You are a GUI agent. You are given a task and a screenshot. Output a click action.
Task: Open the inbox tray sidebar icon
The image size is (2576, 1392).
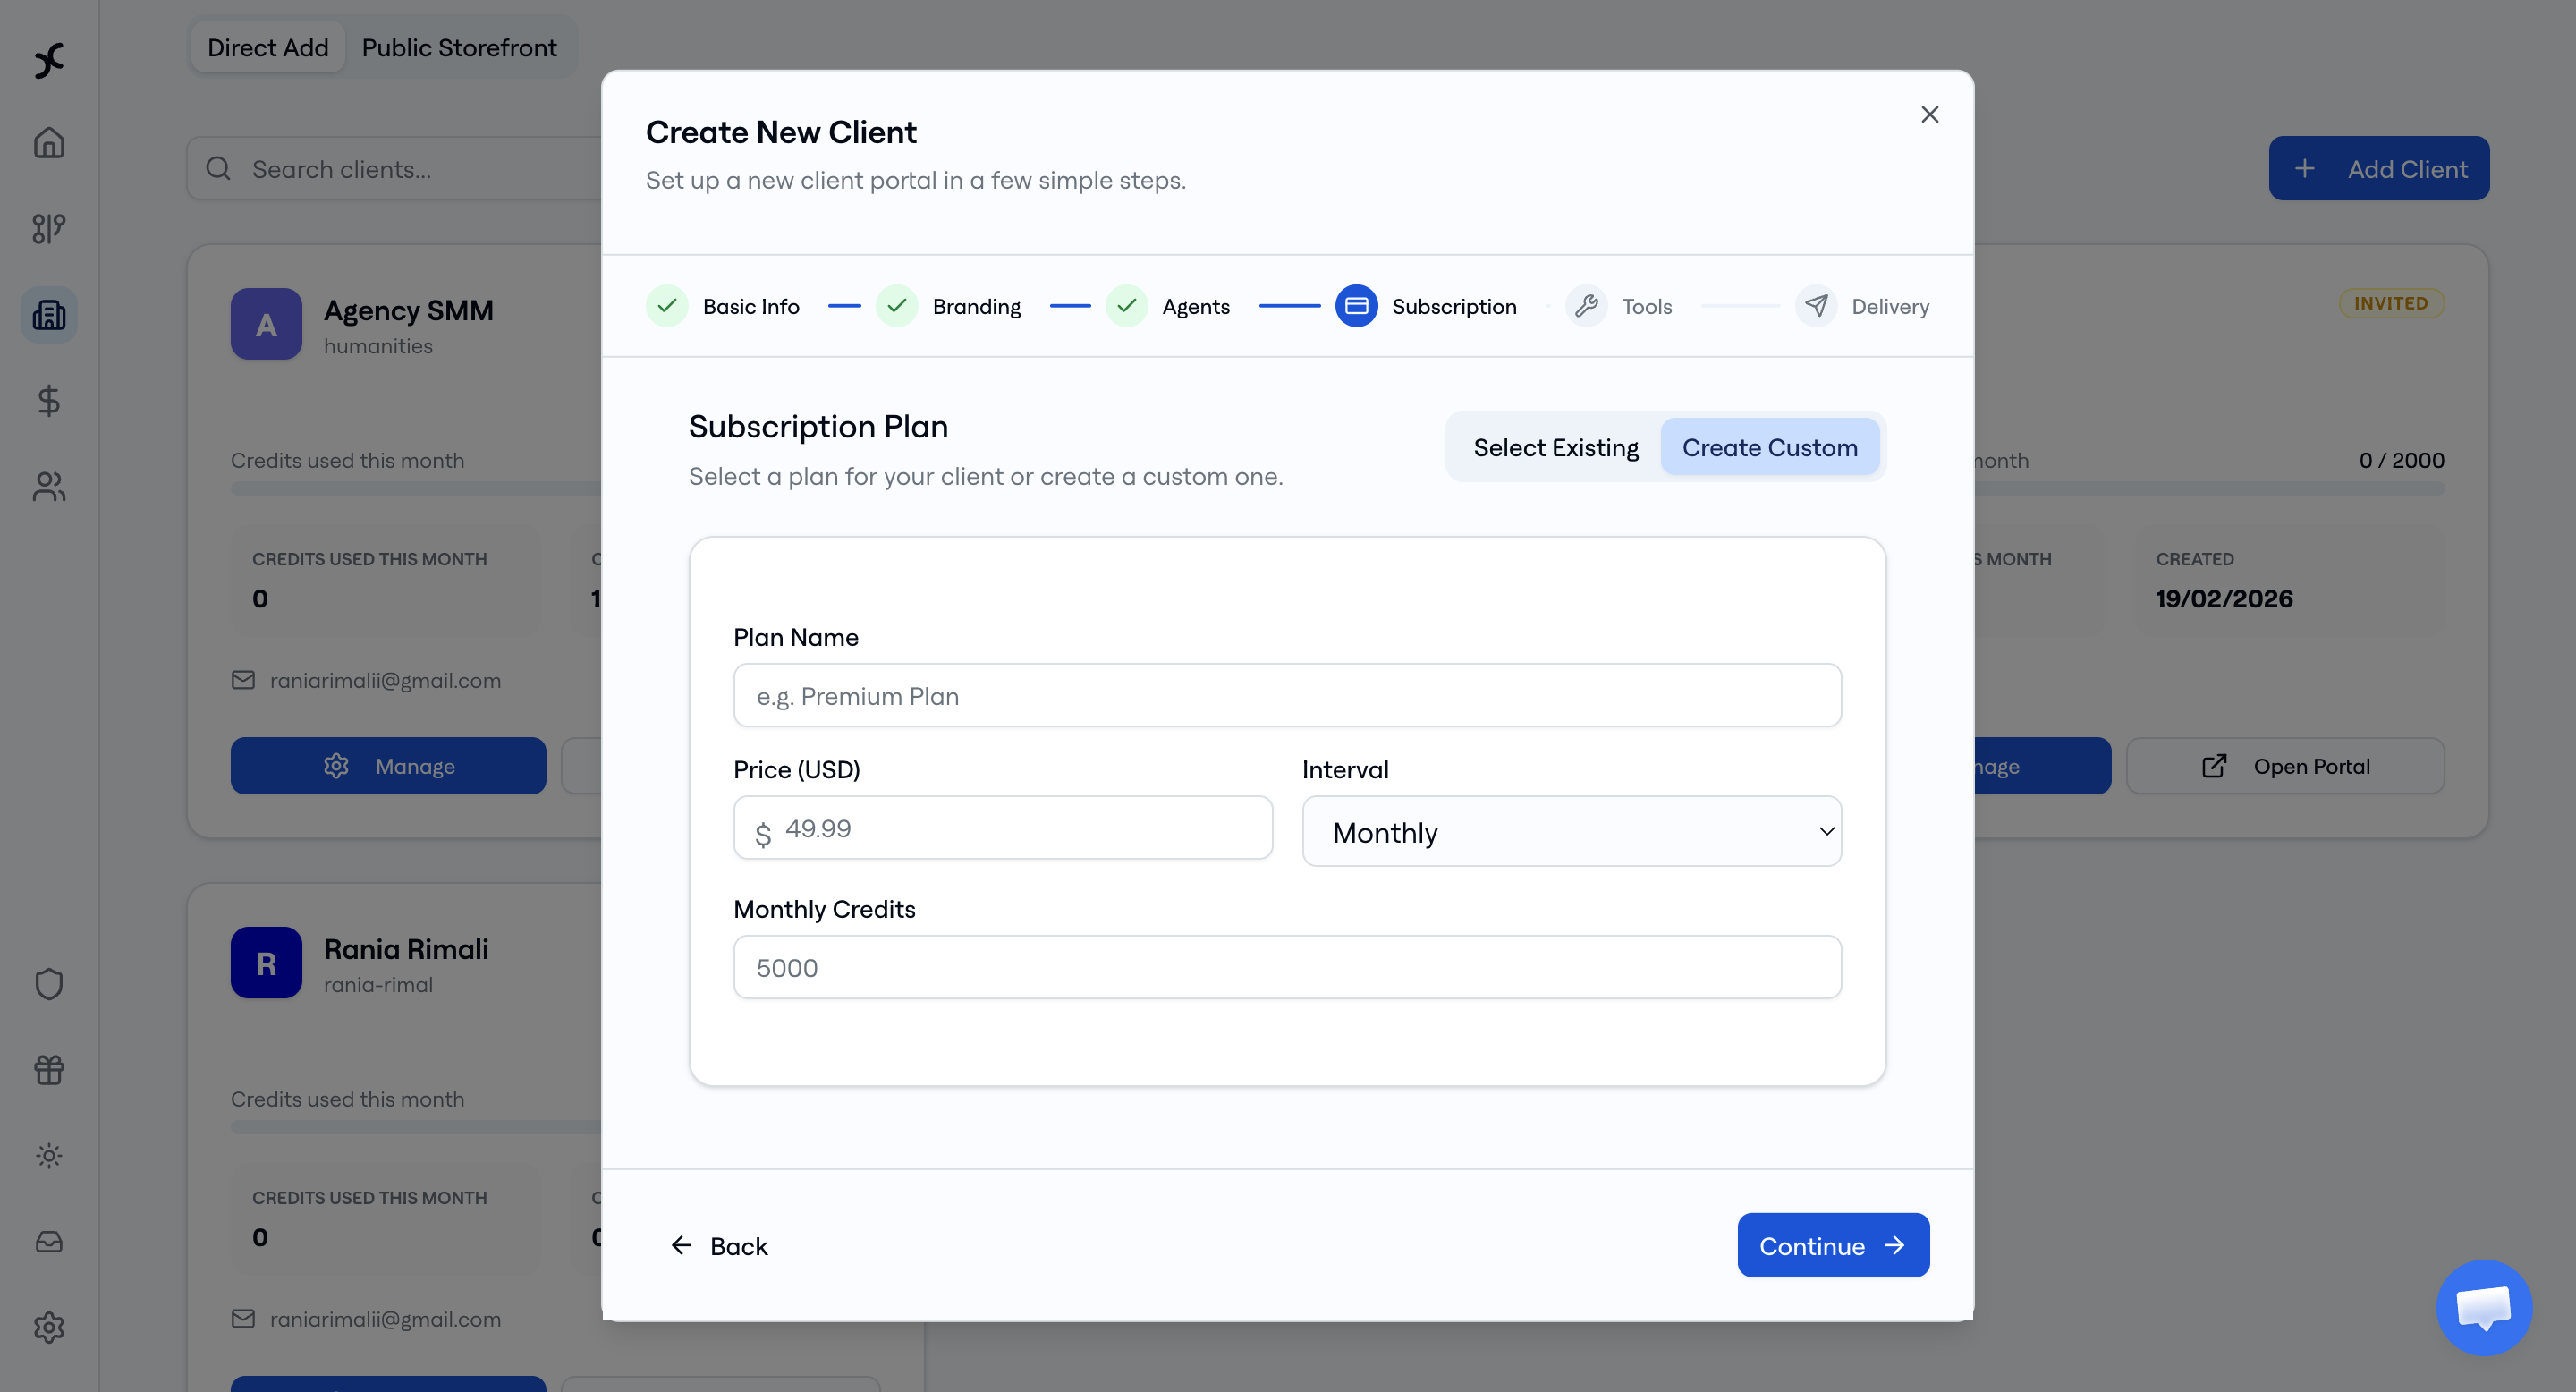49,1242
